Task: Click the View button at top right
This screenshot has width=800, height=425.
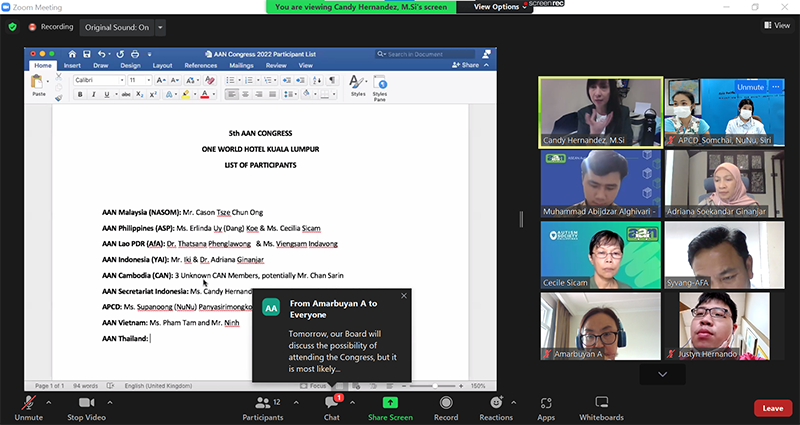Action: pos(777,25)
